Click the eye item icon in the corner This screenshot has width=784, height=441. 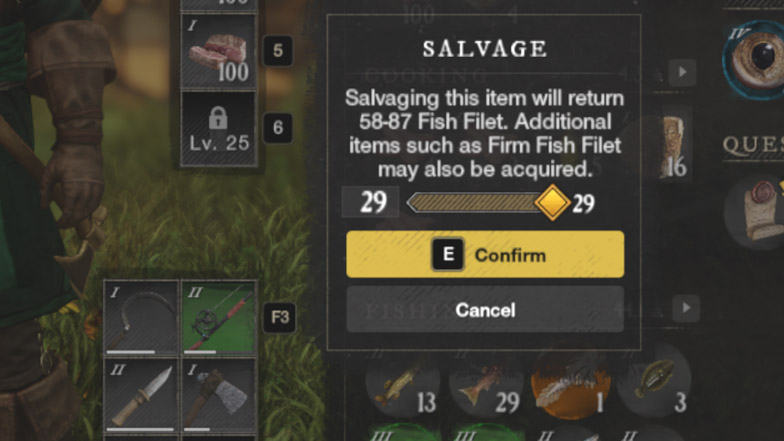(755, 60)
